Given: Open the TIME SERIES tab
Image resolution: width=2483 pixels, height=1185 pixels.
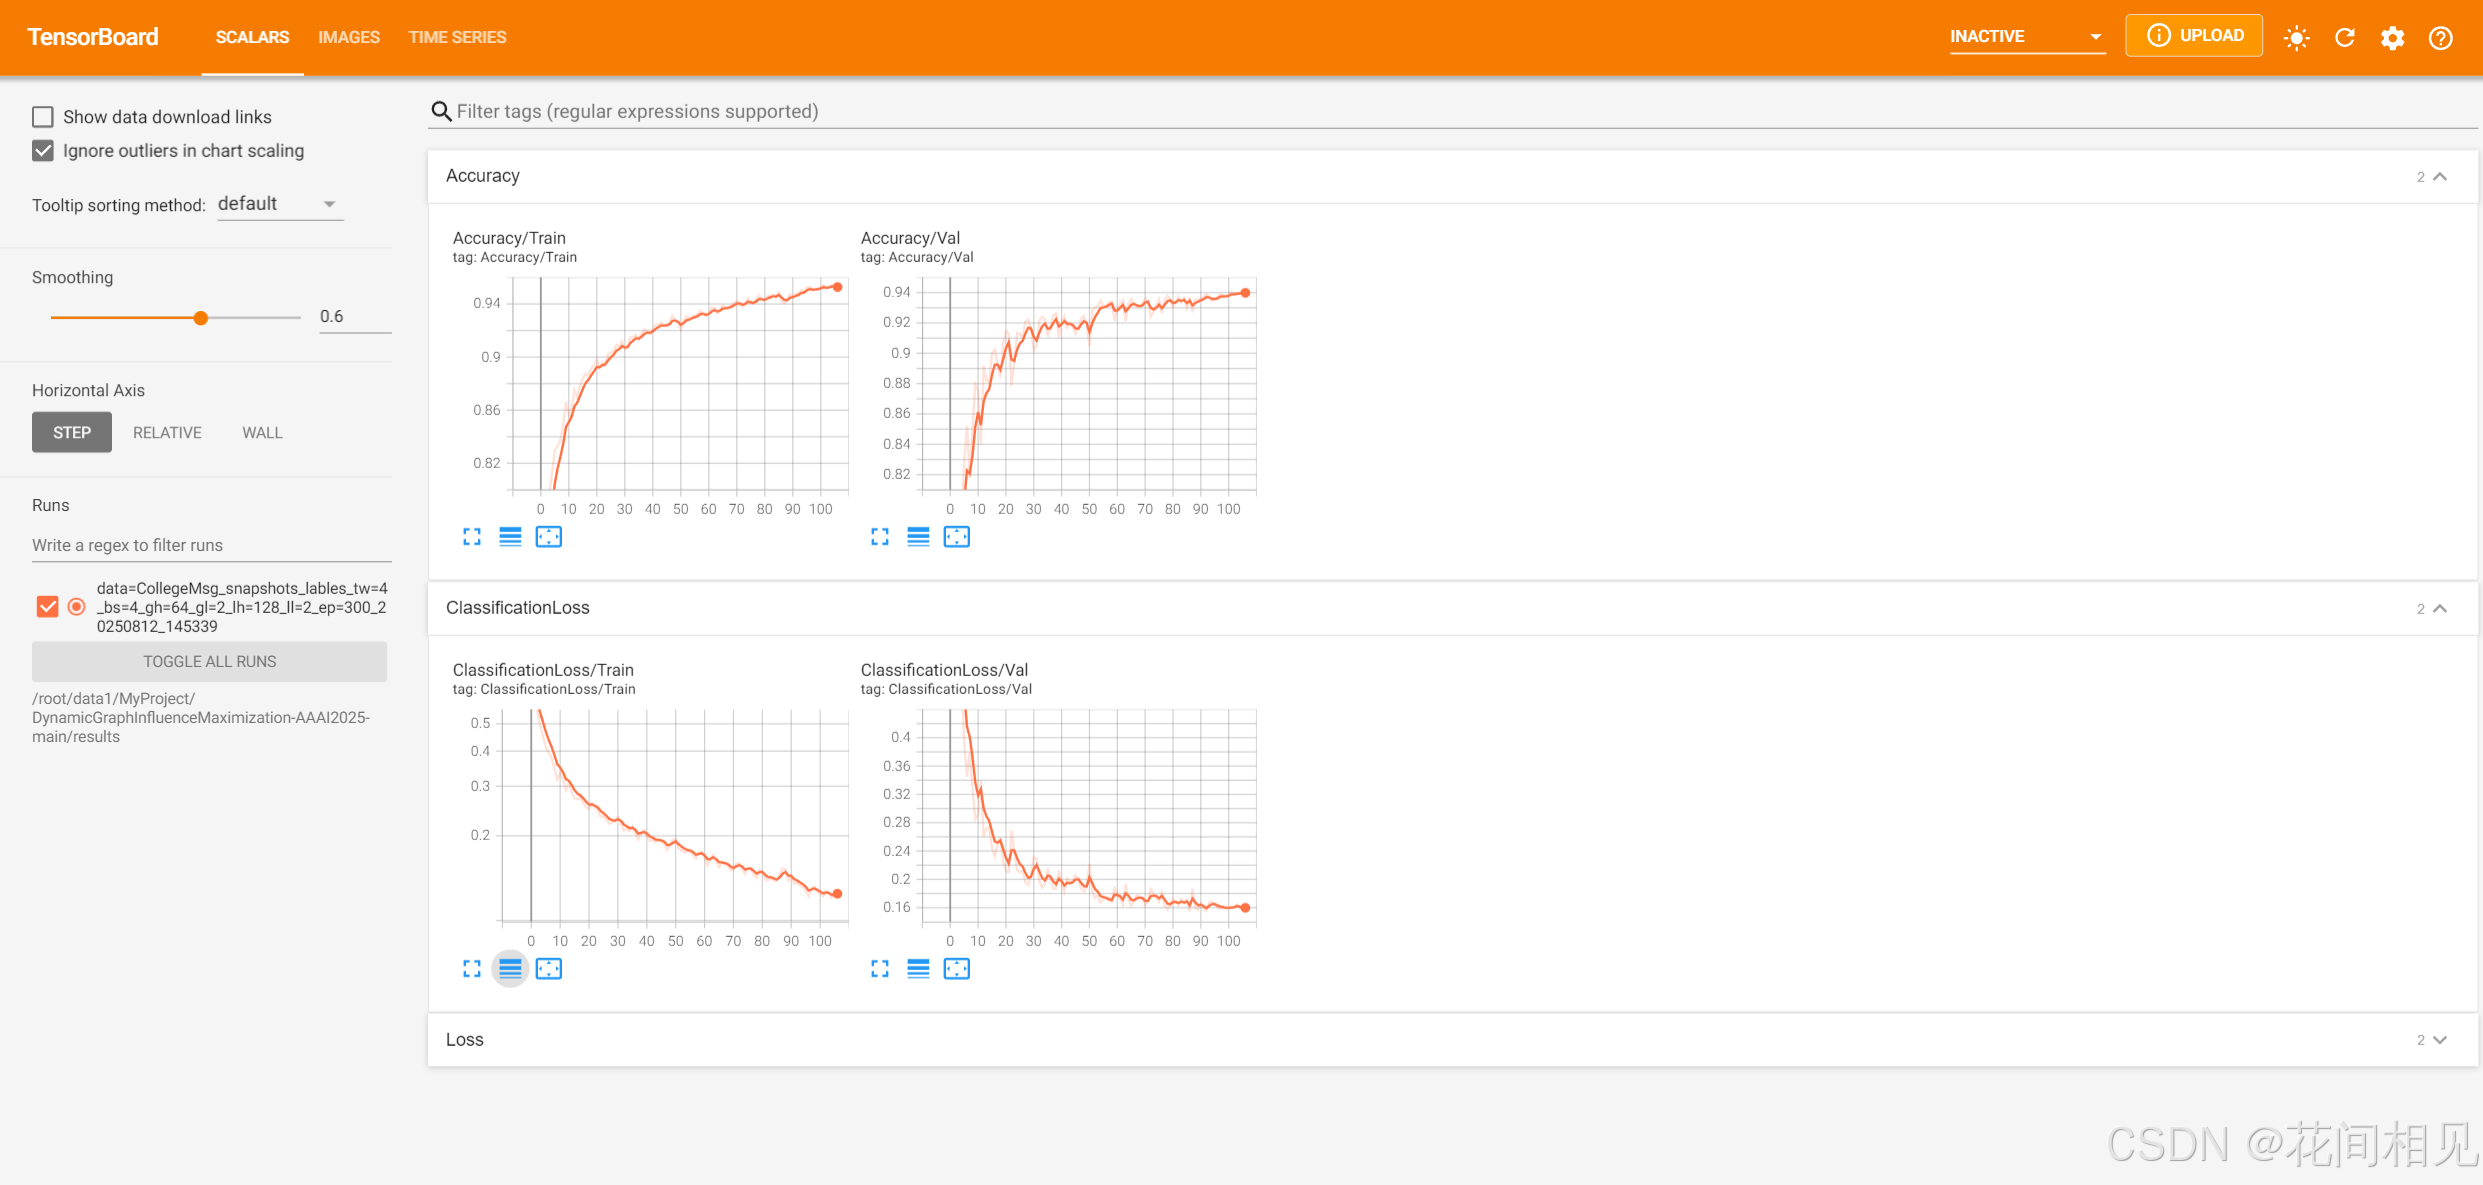Looking at the screenshot, I should 457,37.
